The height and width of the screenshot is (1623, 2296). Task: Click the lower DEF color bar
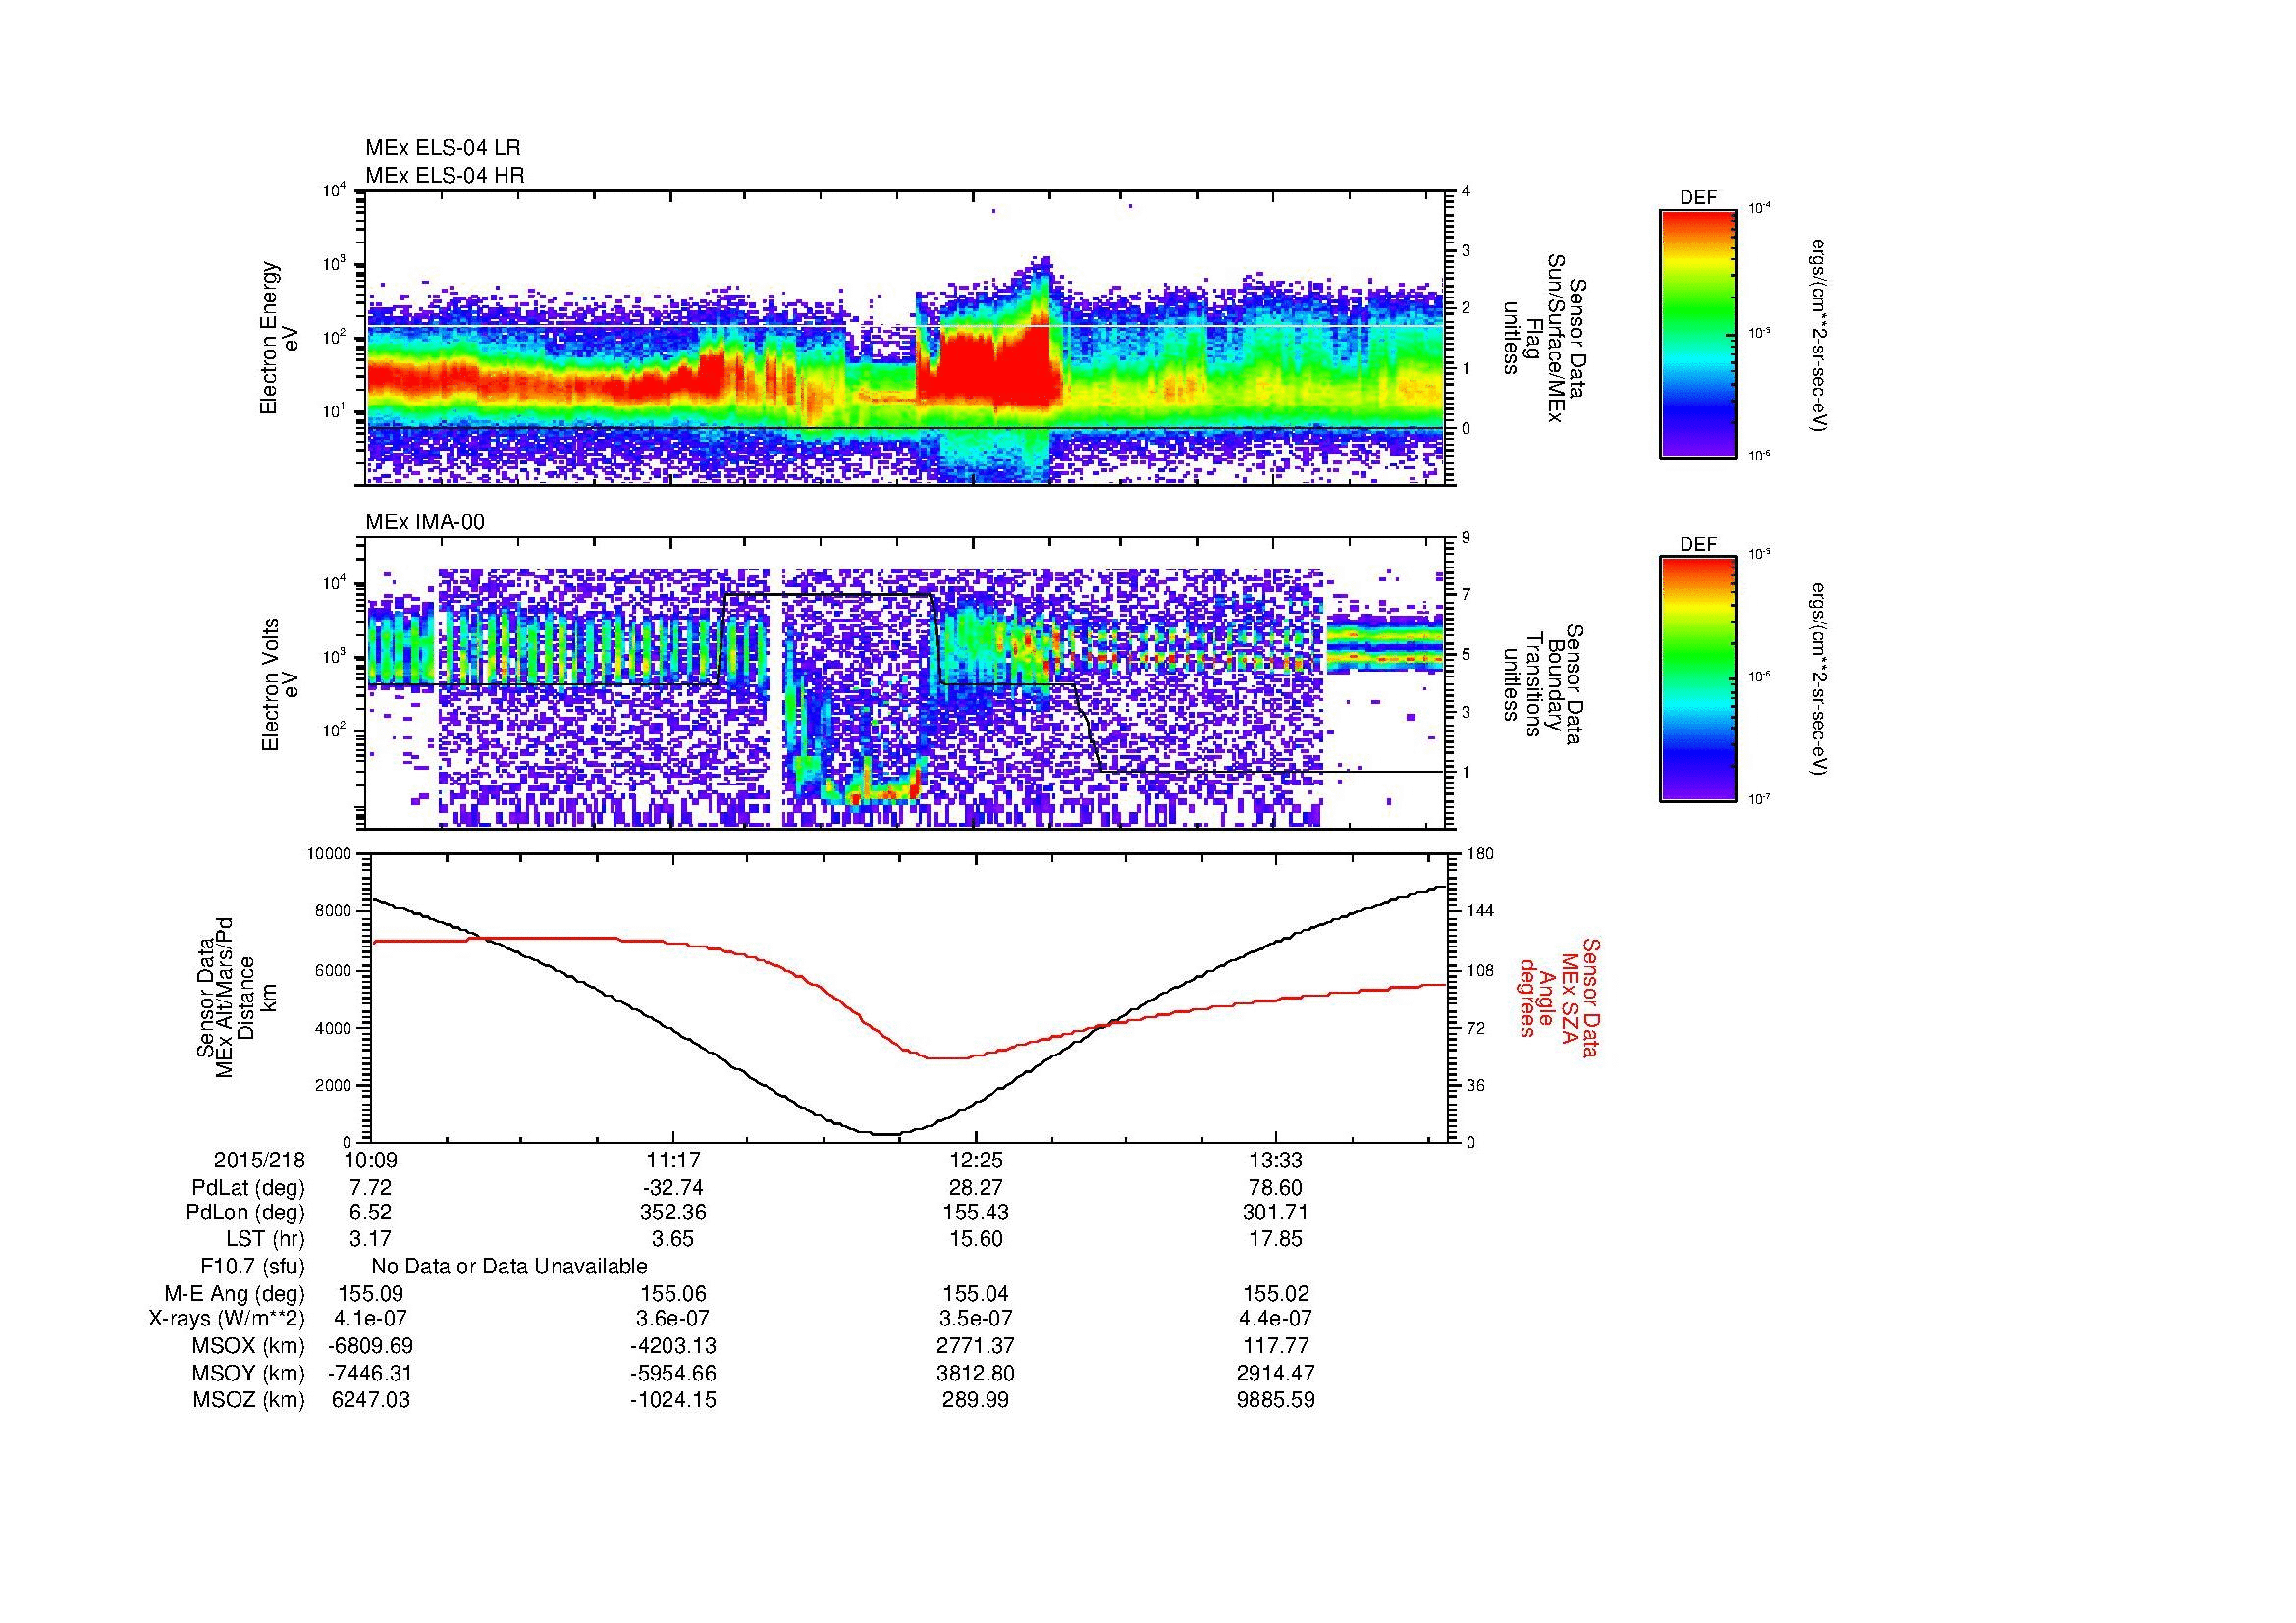pyautogui.click(x=1698, y=679)
